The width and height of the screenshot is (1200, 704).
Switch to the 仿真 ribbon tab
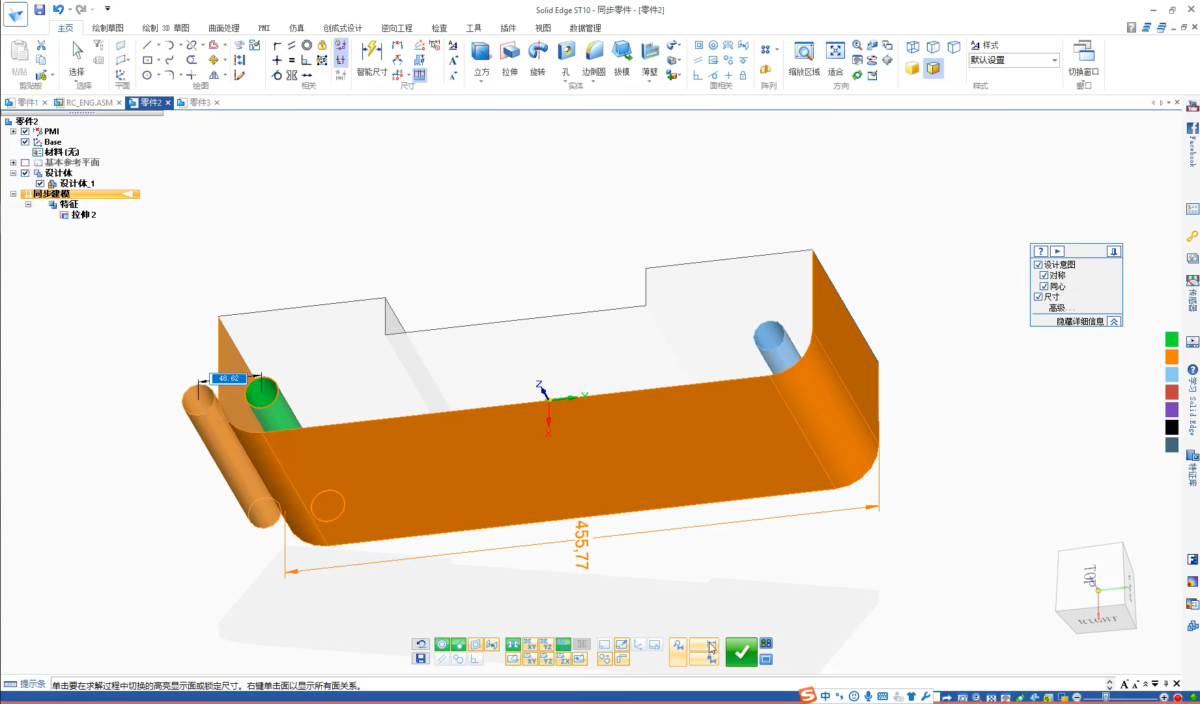tap(297, 29)
